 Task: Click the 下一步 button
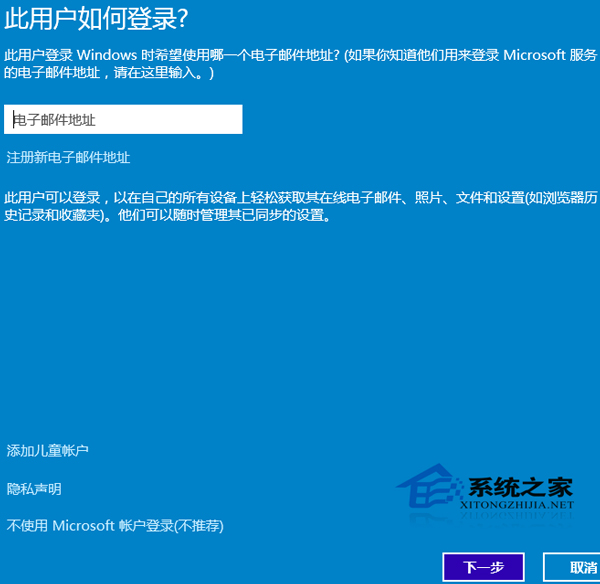(483, 567)
